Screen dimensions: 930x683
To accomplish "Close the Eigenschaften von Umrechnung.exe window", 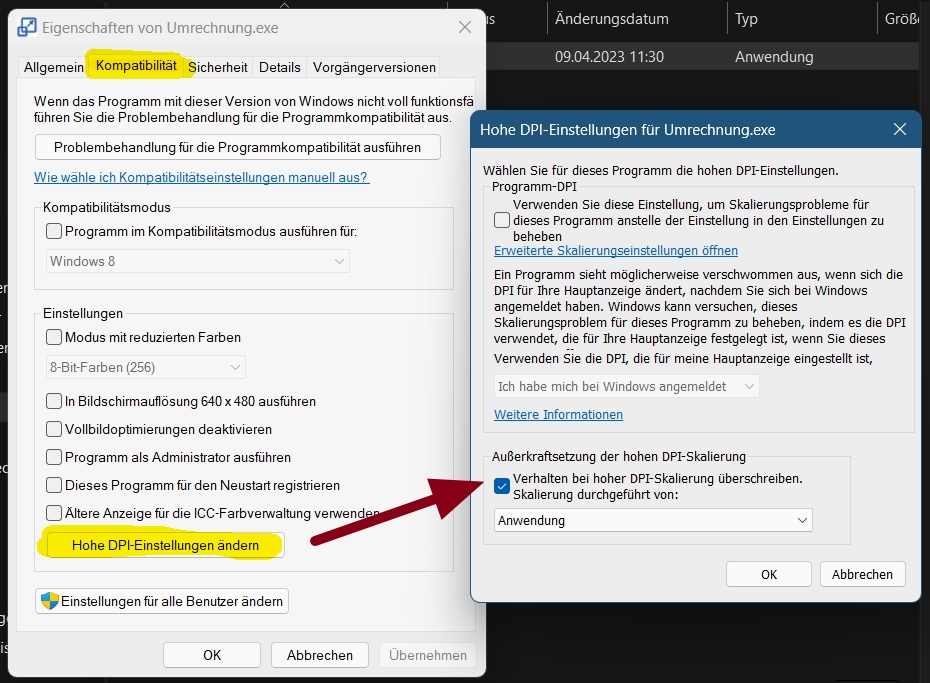I will coord(464,28).
